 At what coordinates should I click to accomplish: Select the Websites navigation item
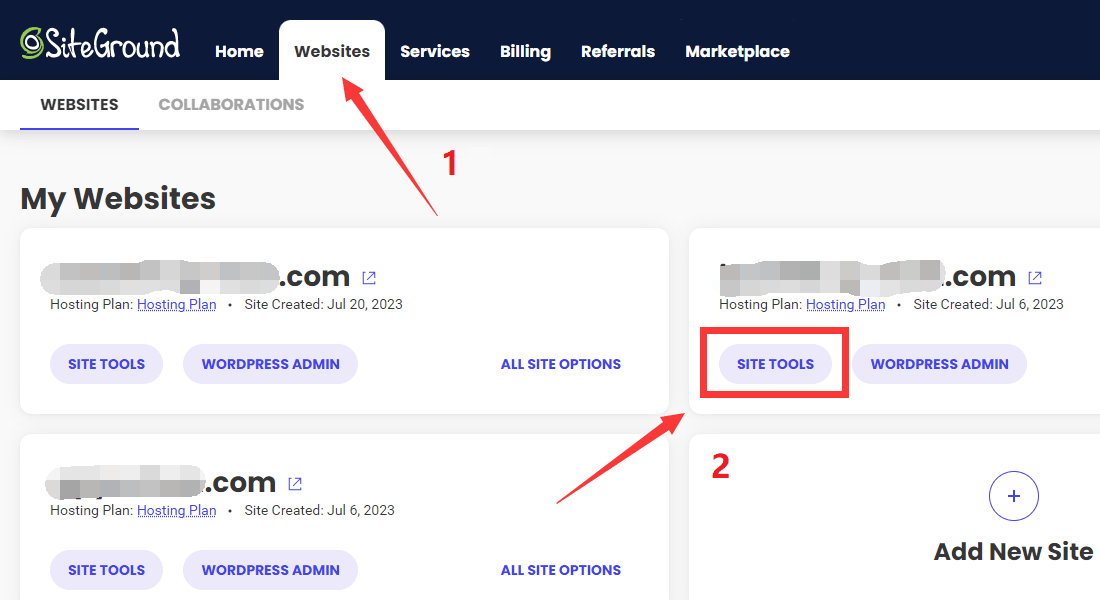tap(331, 51)
